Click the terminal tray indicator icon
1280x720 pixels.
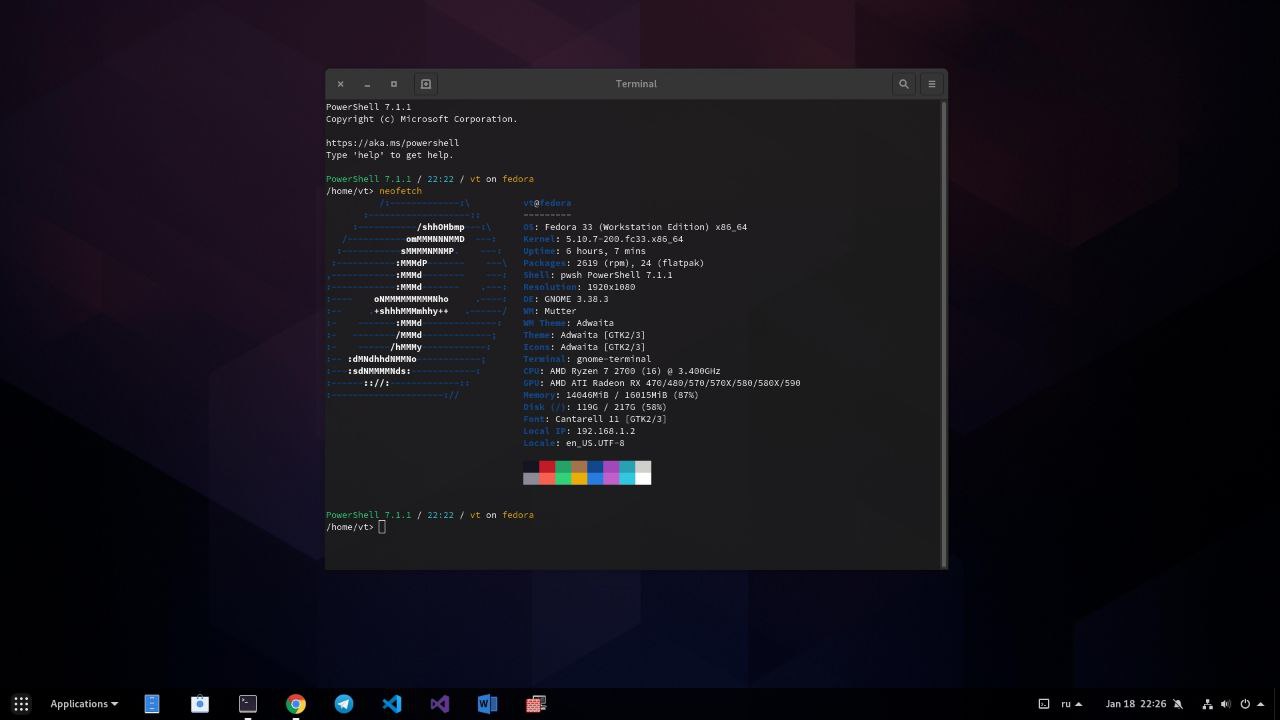click(1043, 704)
